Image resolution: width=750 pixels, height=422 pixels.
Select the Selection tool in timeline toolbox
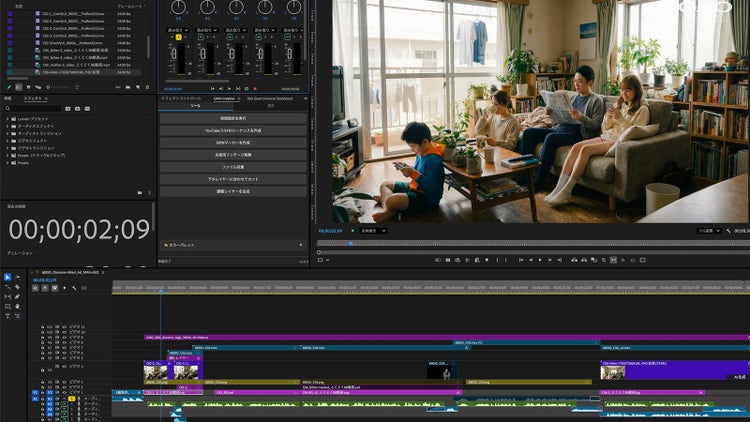[7, 277]
